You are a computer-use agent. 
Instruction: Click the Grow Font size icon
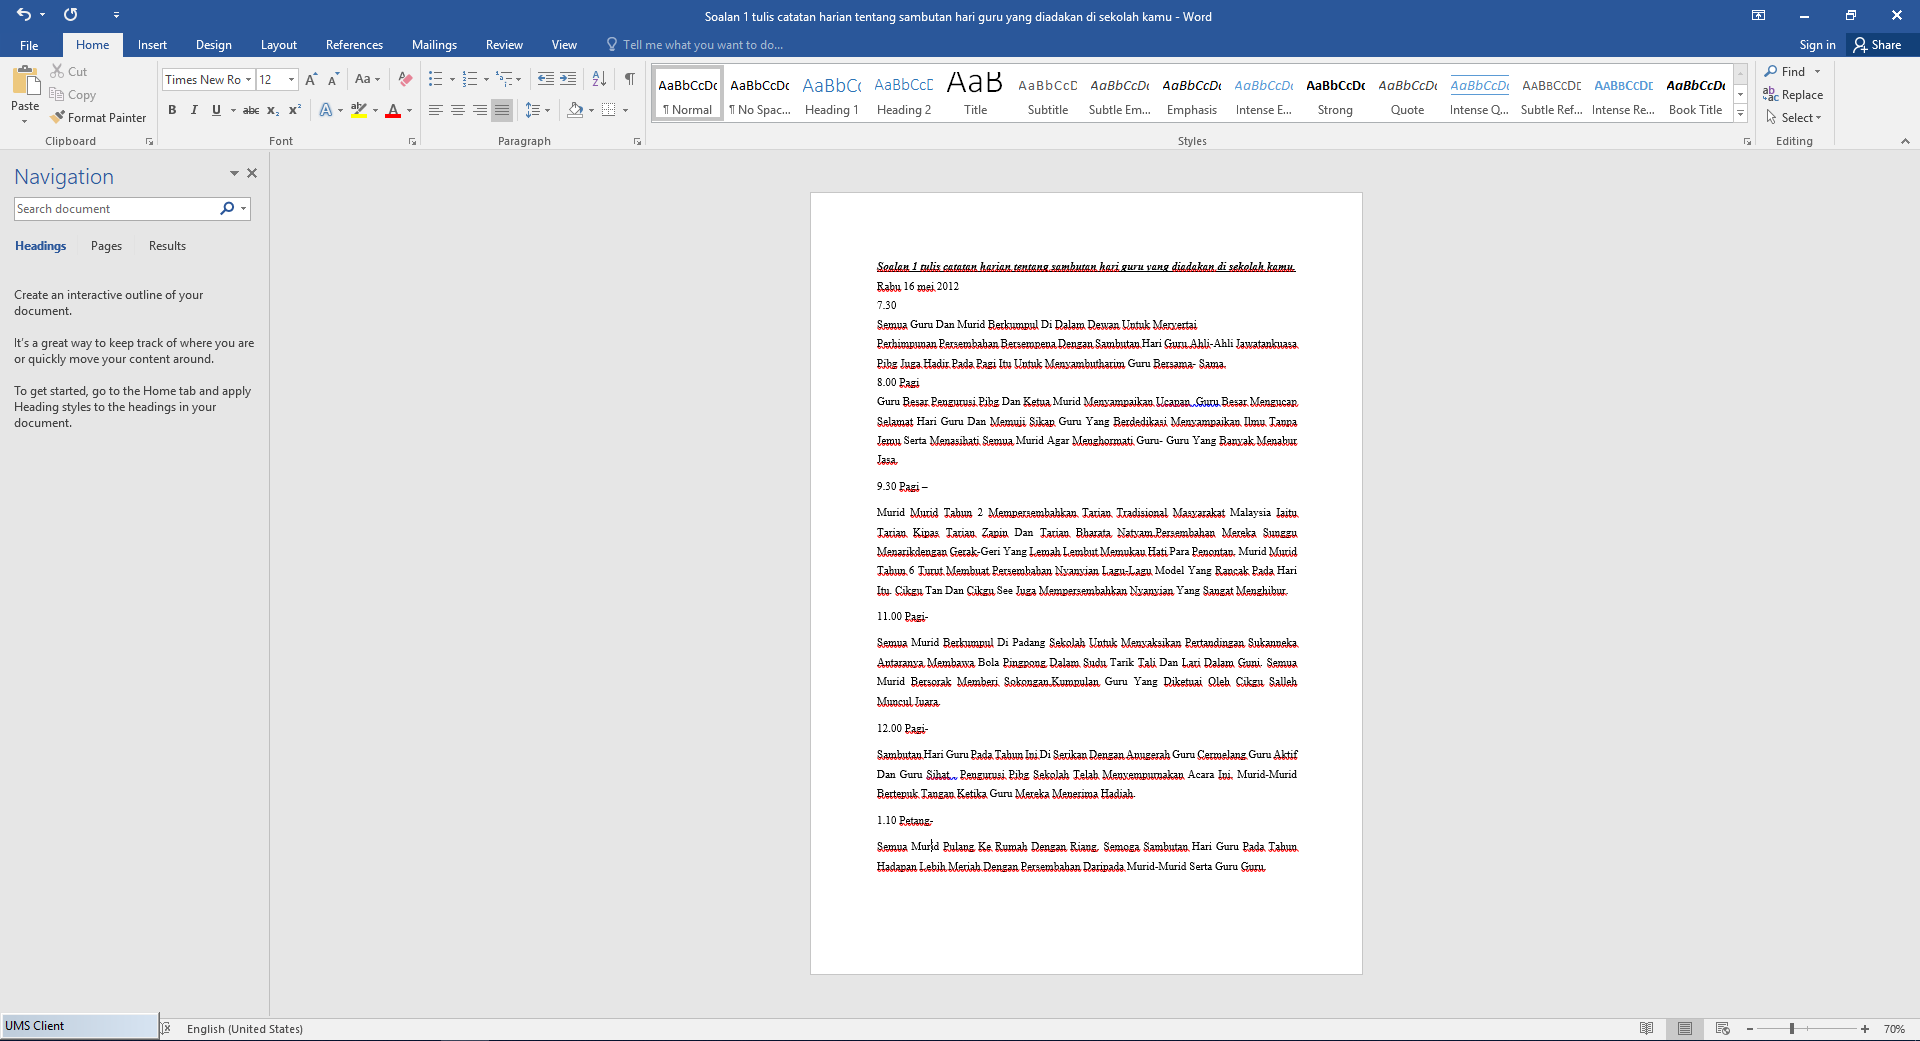(x=311, y=79)
